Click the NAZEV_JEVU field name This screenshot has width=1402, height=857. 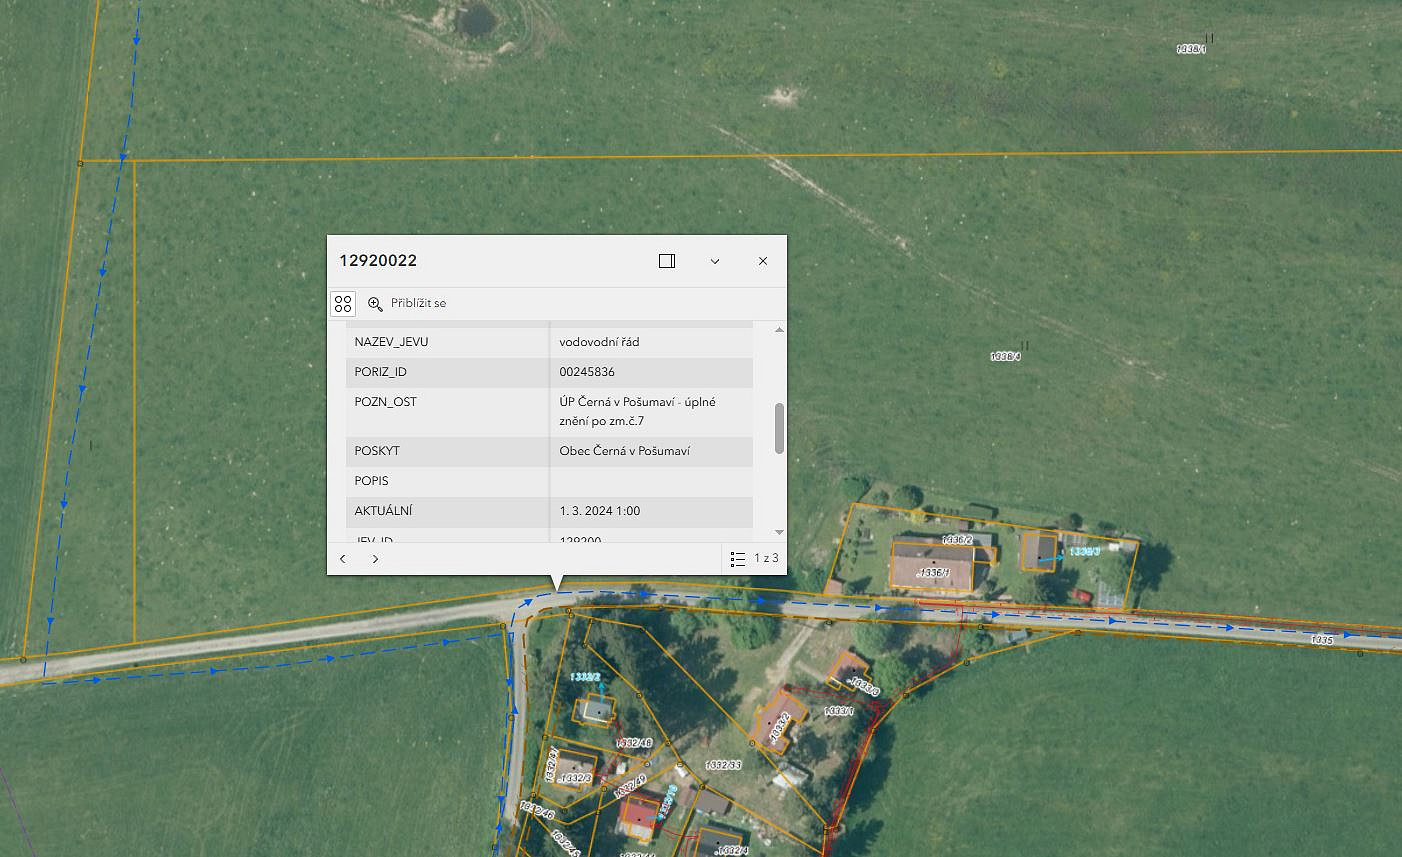(x=391, y=342)
